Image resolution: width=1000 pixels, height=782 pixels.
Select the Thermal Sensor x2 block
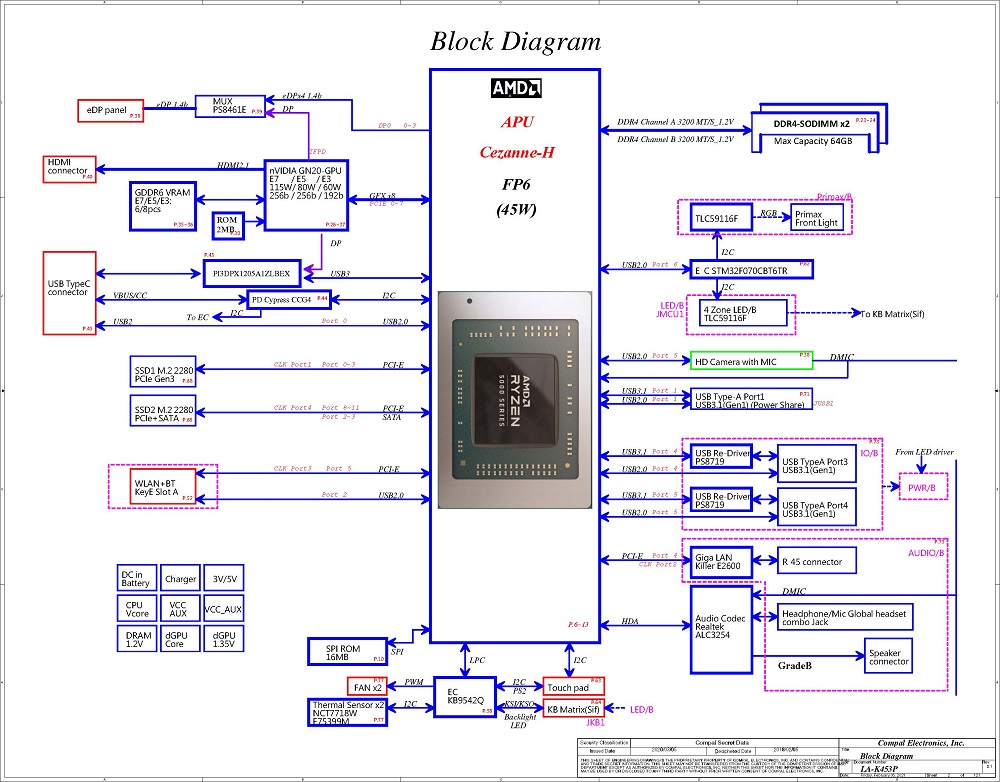point(348,712)
